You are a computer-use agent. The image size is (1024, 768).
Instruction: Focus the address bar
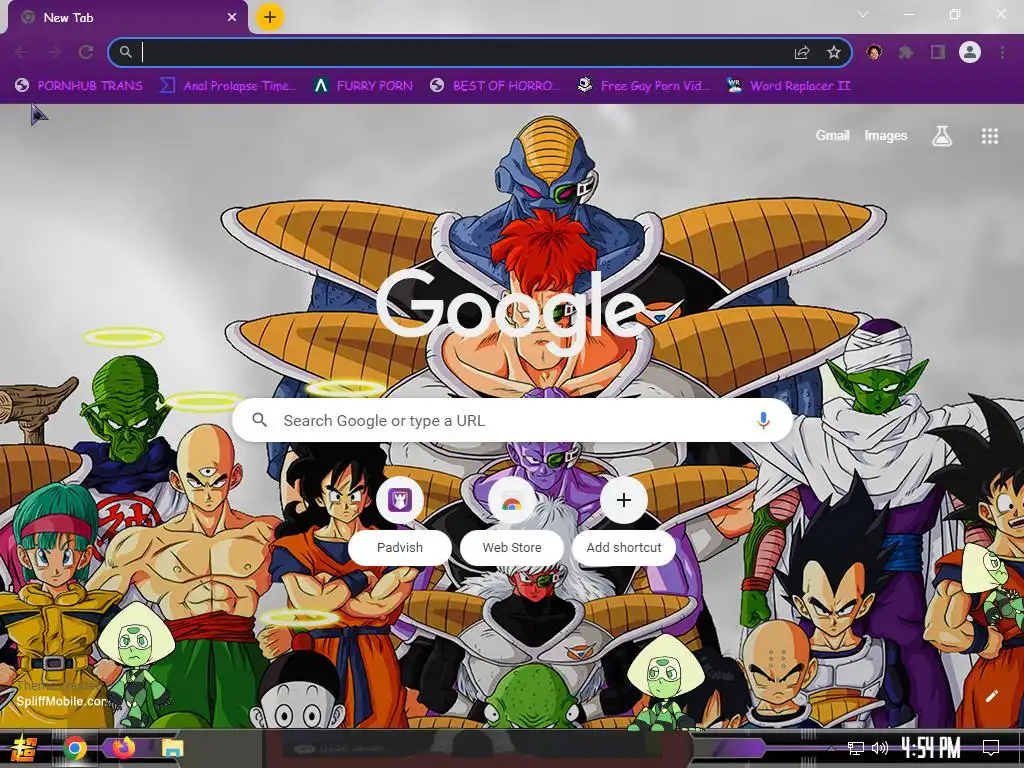coord(480,52)
